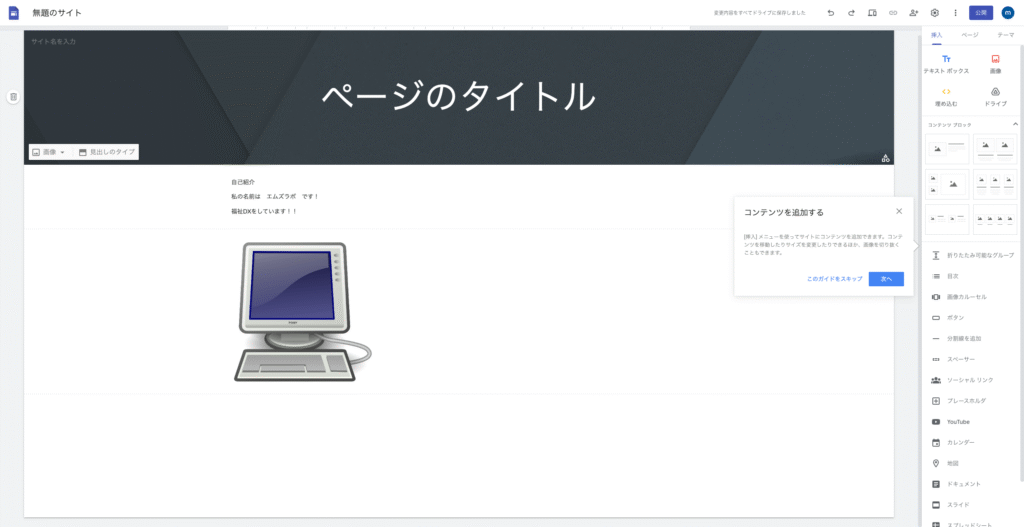Click text 私の名前は エムズラボ です！
This screenshot has width=1024, height=527.
275,197
